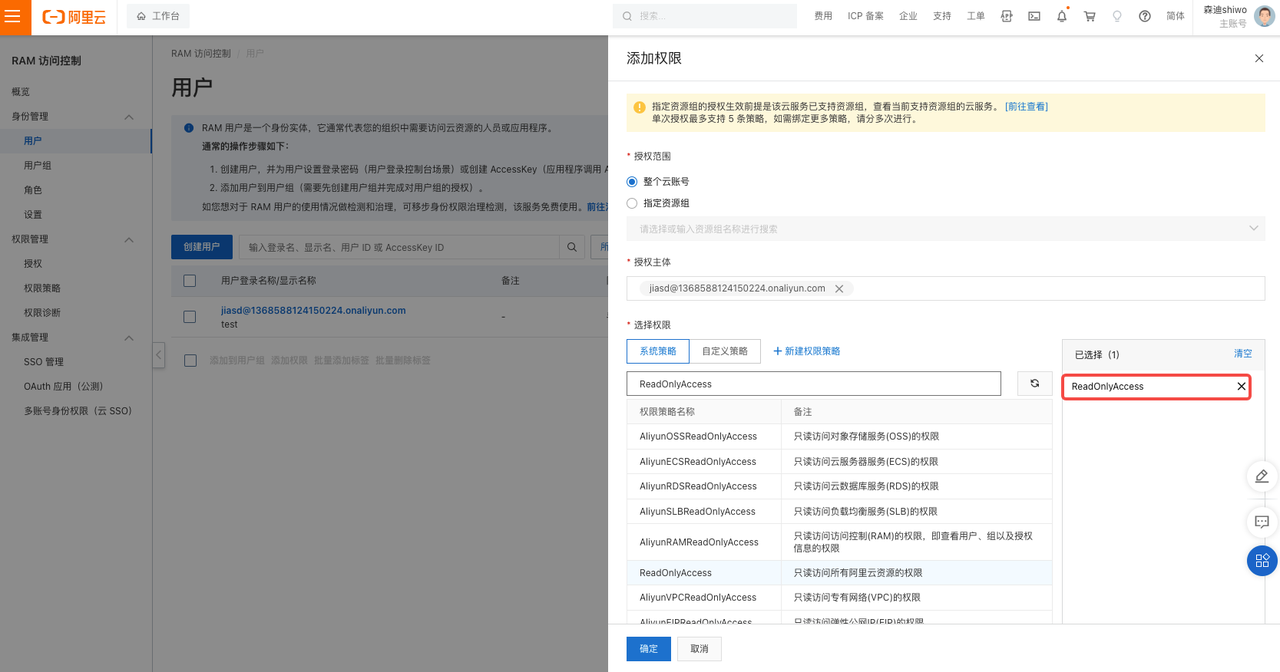Image resolution: width=1280 pixels, height=672 pixels.
Task: Collapse the left sidebar with arrow handle
Action: click(x=158, y=355)
